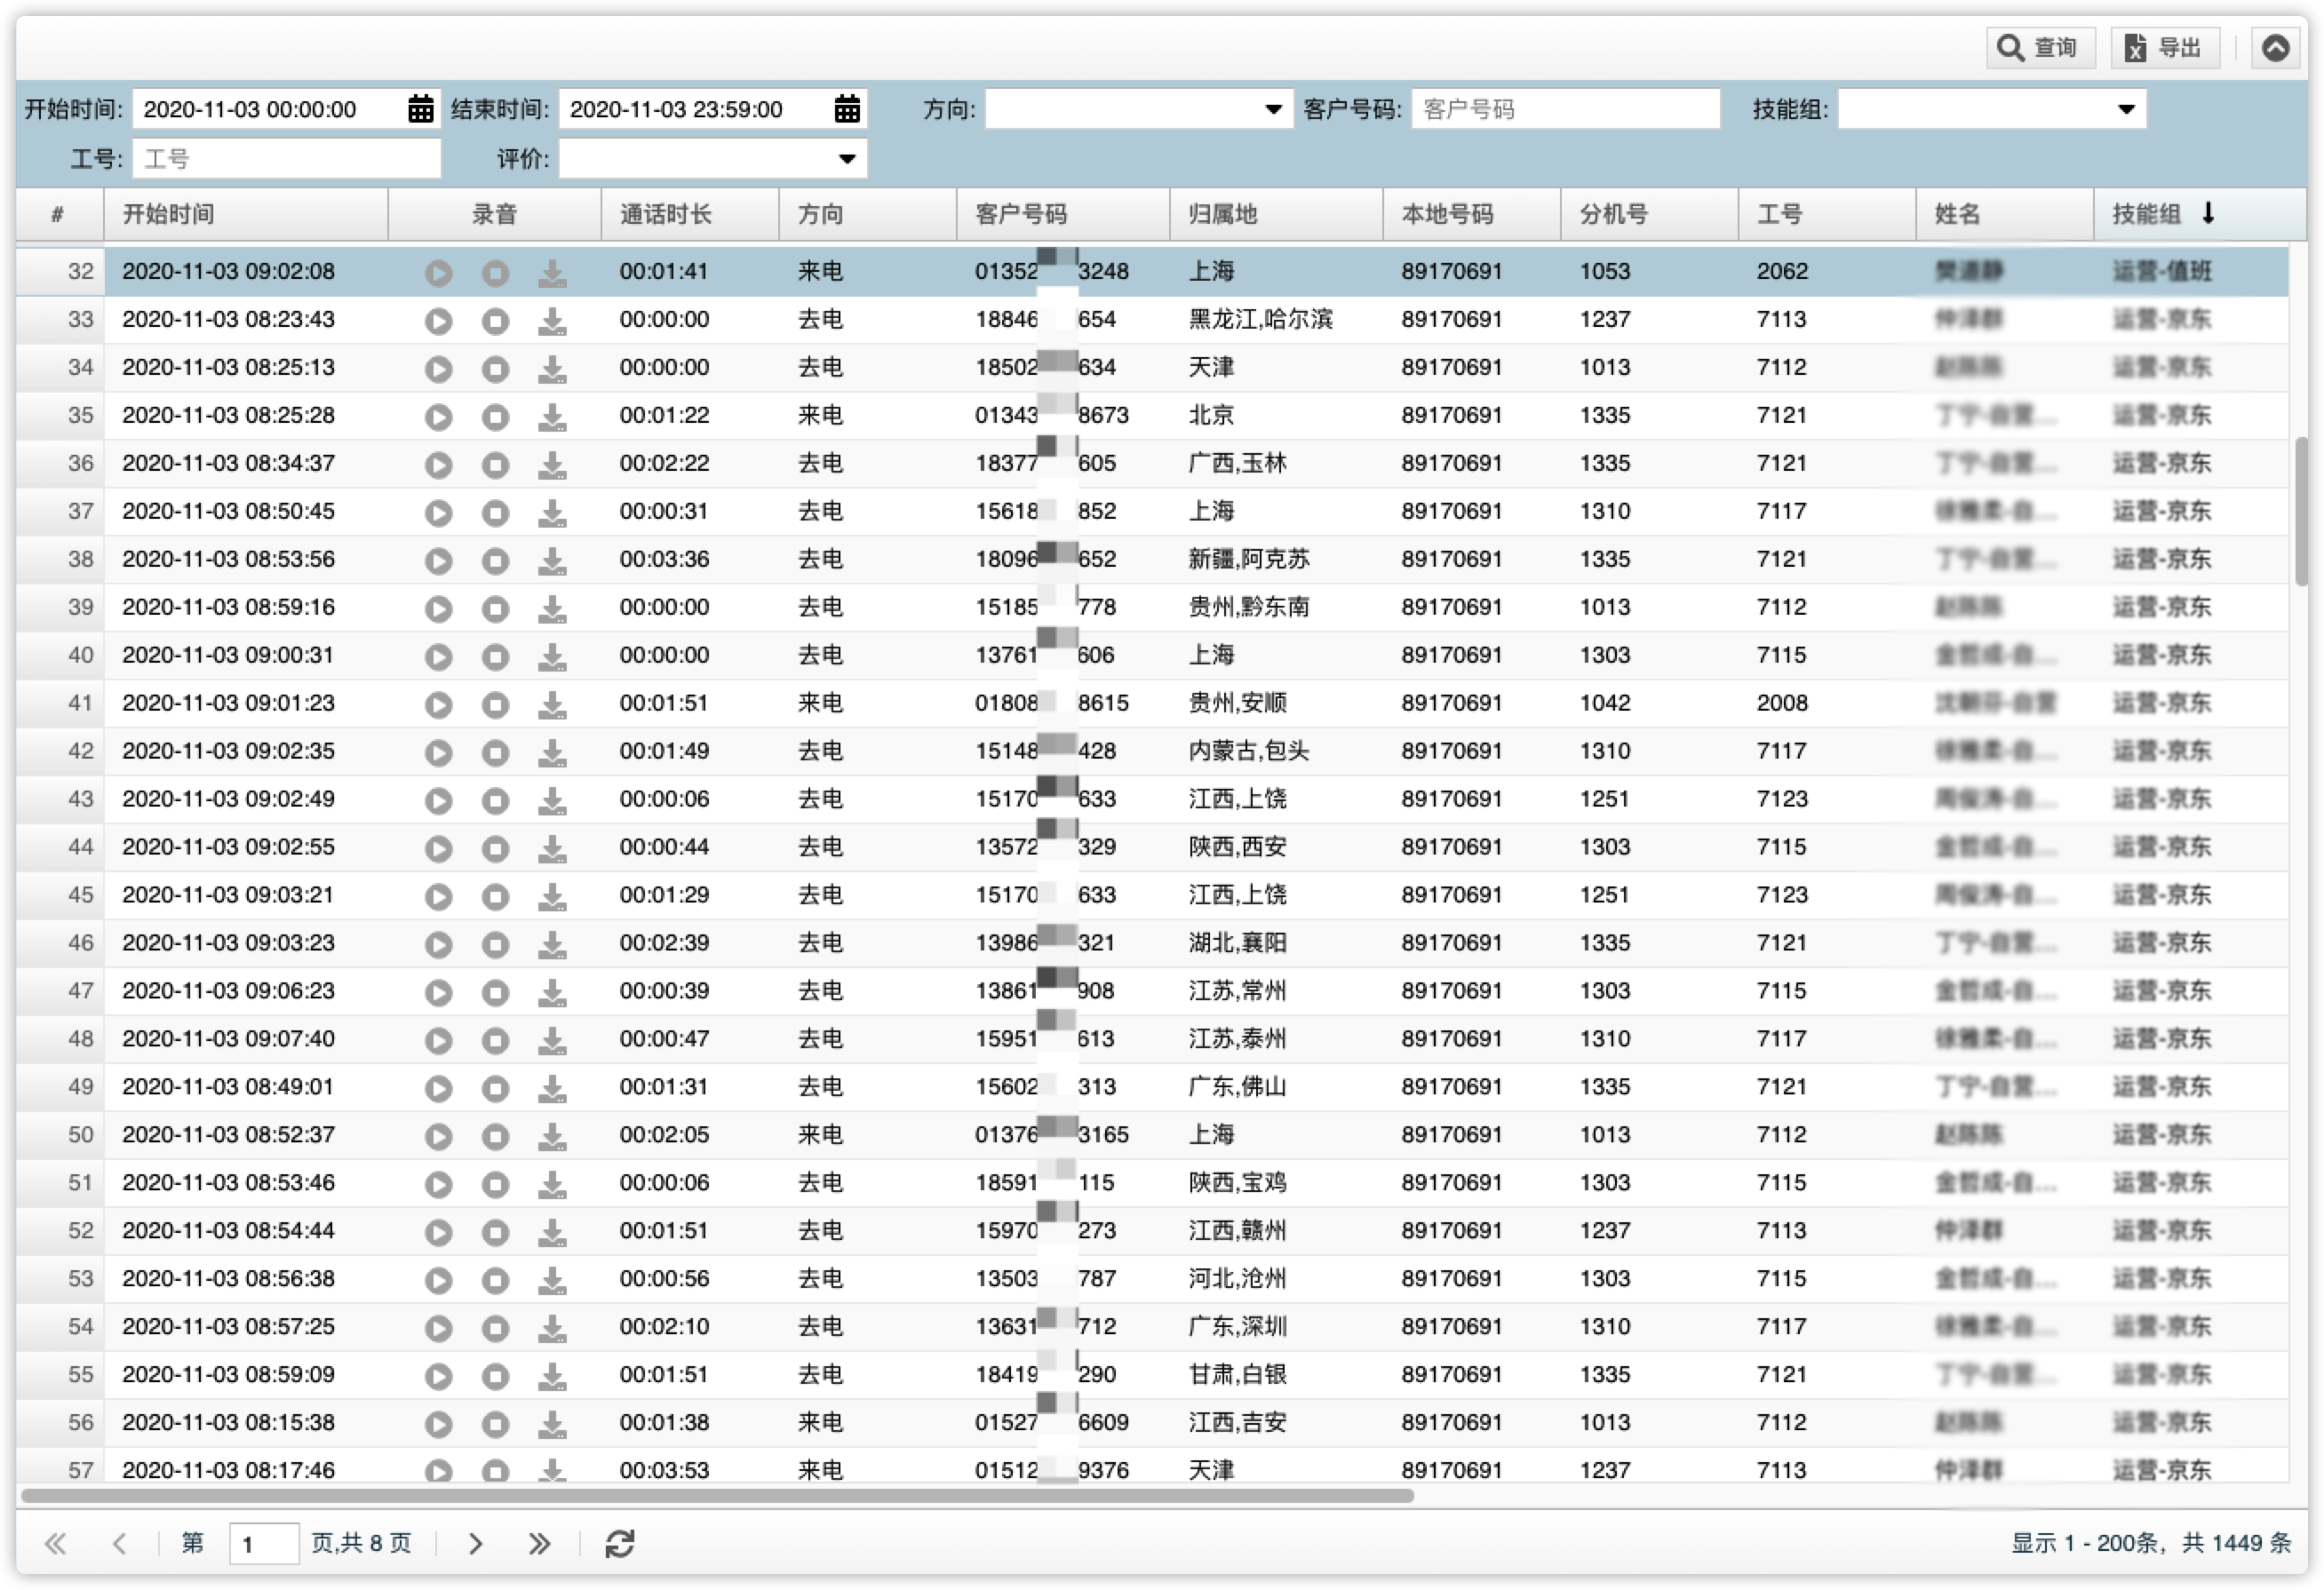Play the recording for row 38
Image resolution: width=2324 pixels, height=1590 pixels.
[x=438, y=561]
